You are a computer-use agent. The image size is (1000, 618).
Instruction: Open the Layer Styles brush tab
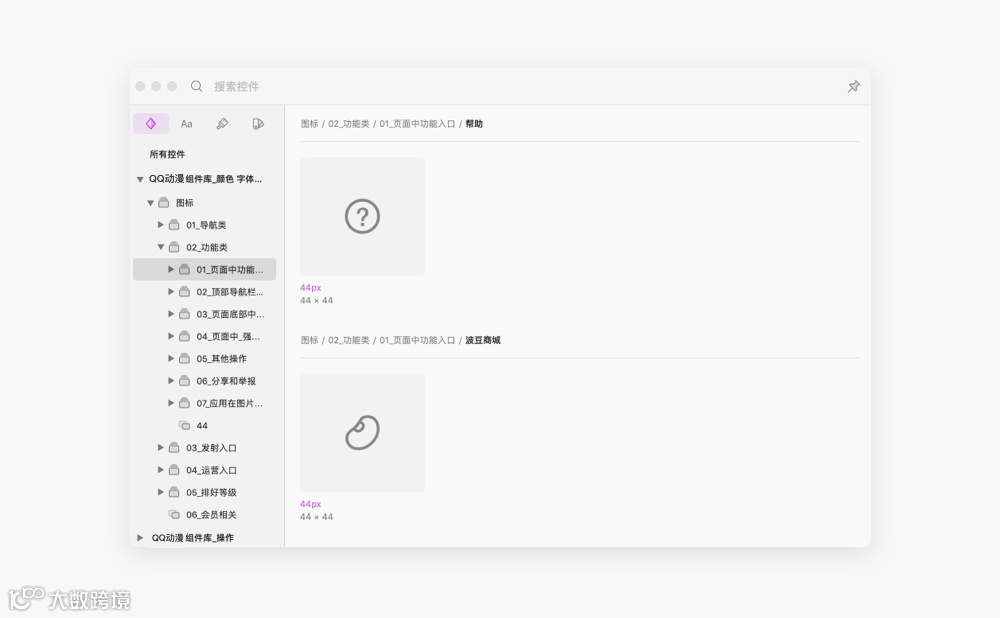tap(222, 124)
